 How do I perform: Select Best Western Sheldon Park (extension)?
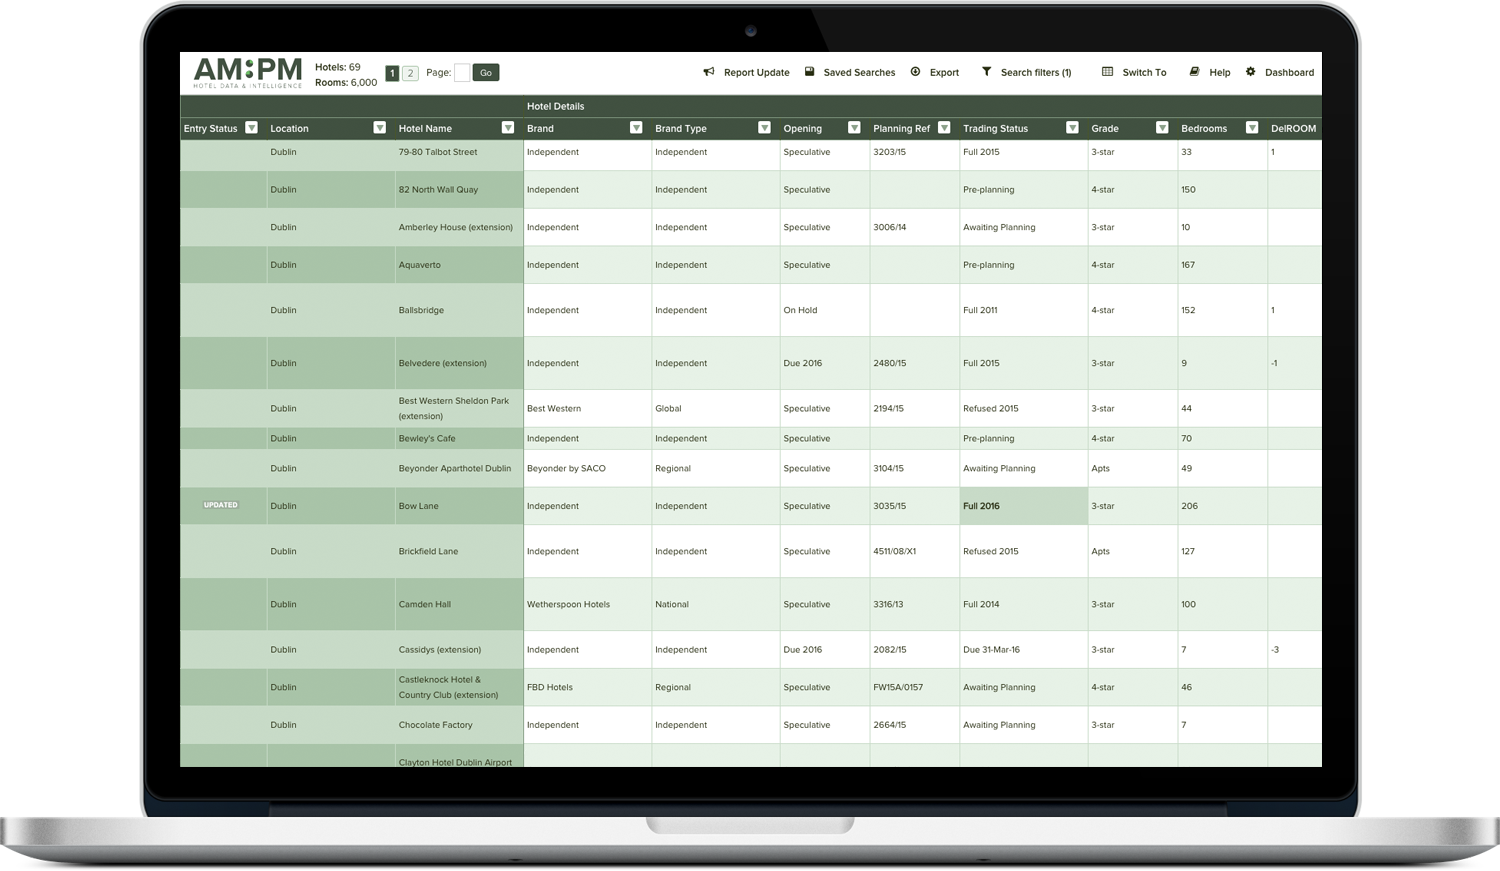point(454,408)
